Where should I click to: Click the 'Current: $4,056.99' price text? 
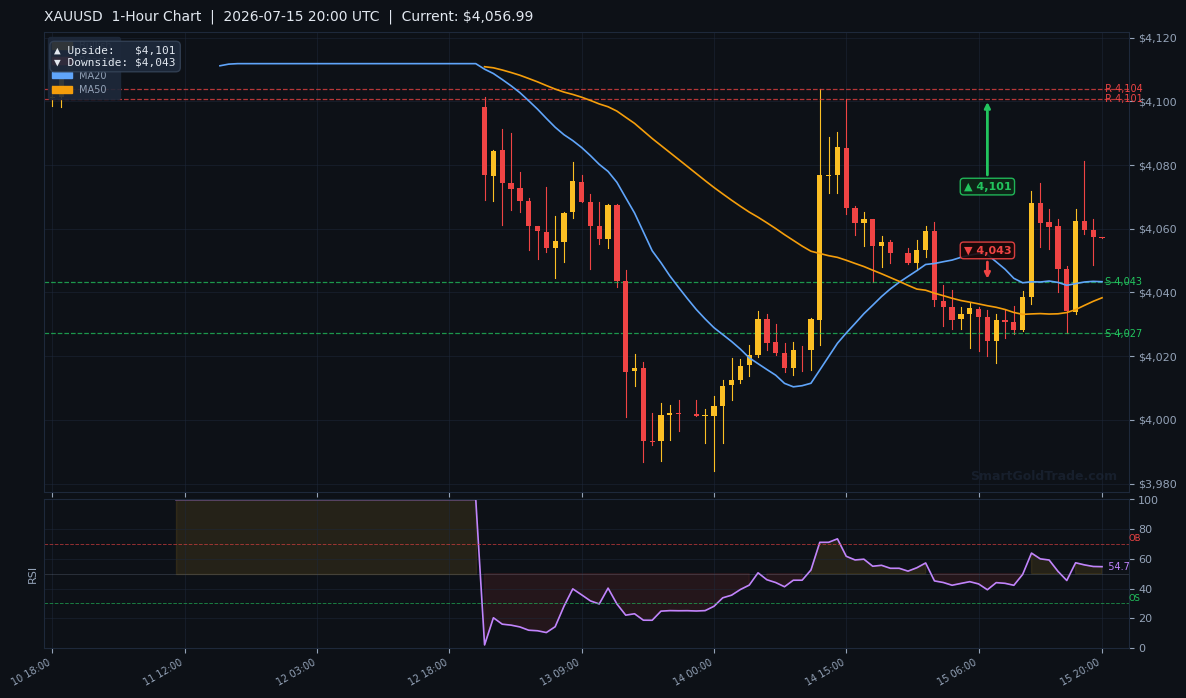pos(467,17)
